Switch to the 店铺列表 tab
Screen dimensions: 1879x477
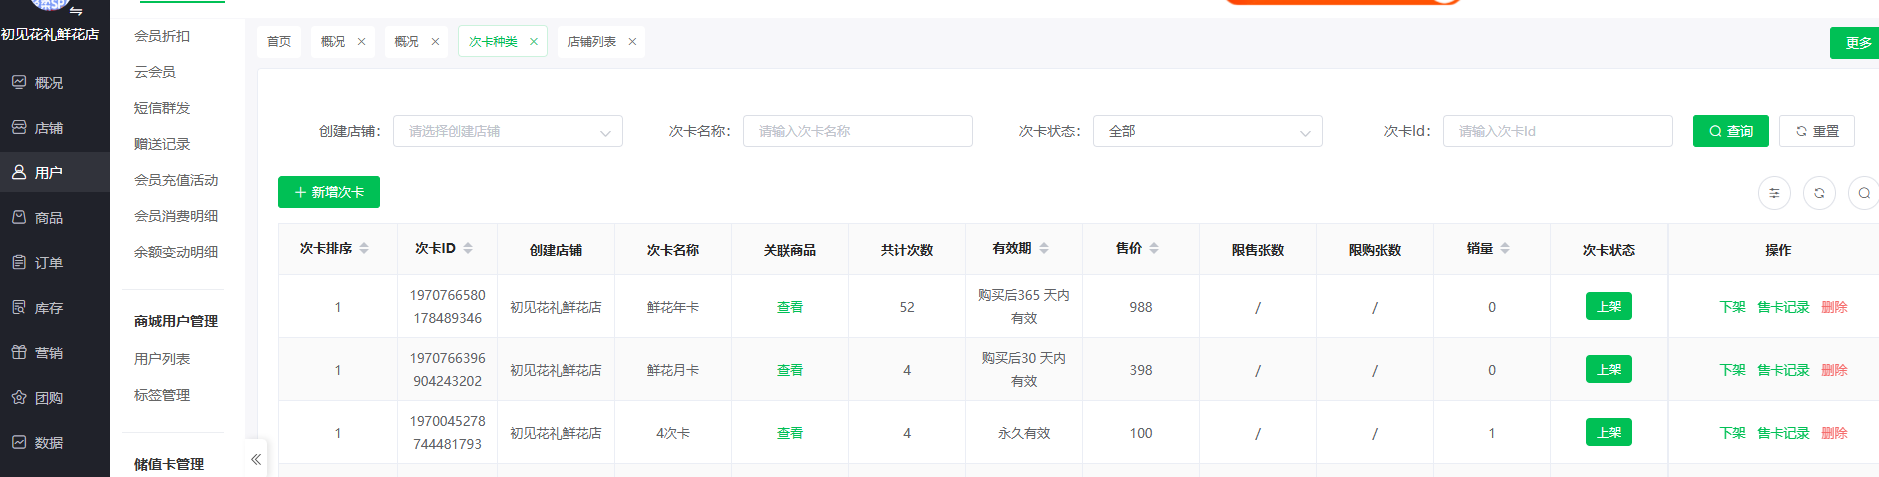click(591, 42)
